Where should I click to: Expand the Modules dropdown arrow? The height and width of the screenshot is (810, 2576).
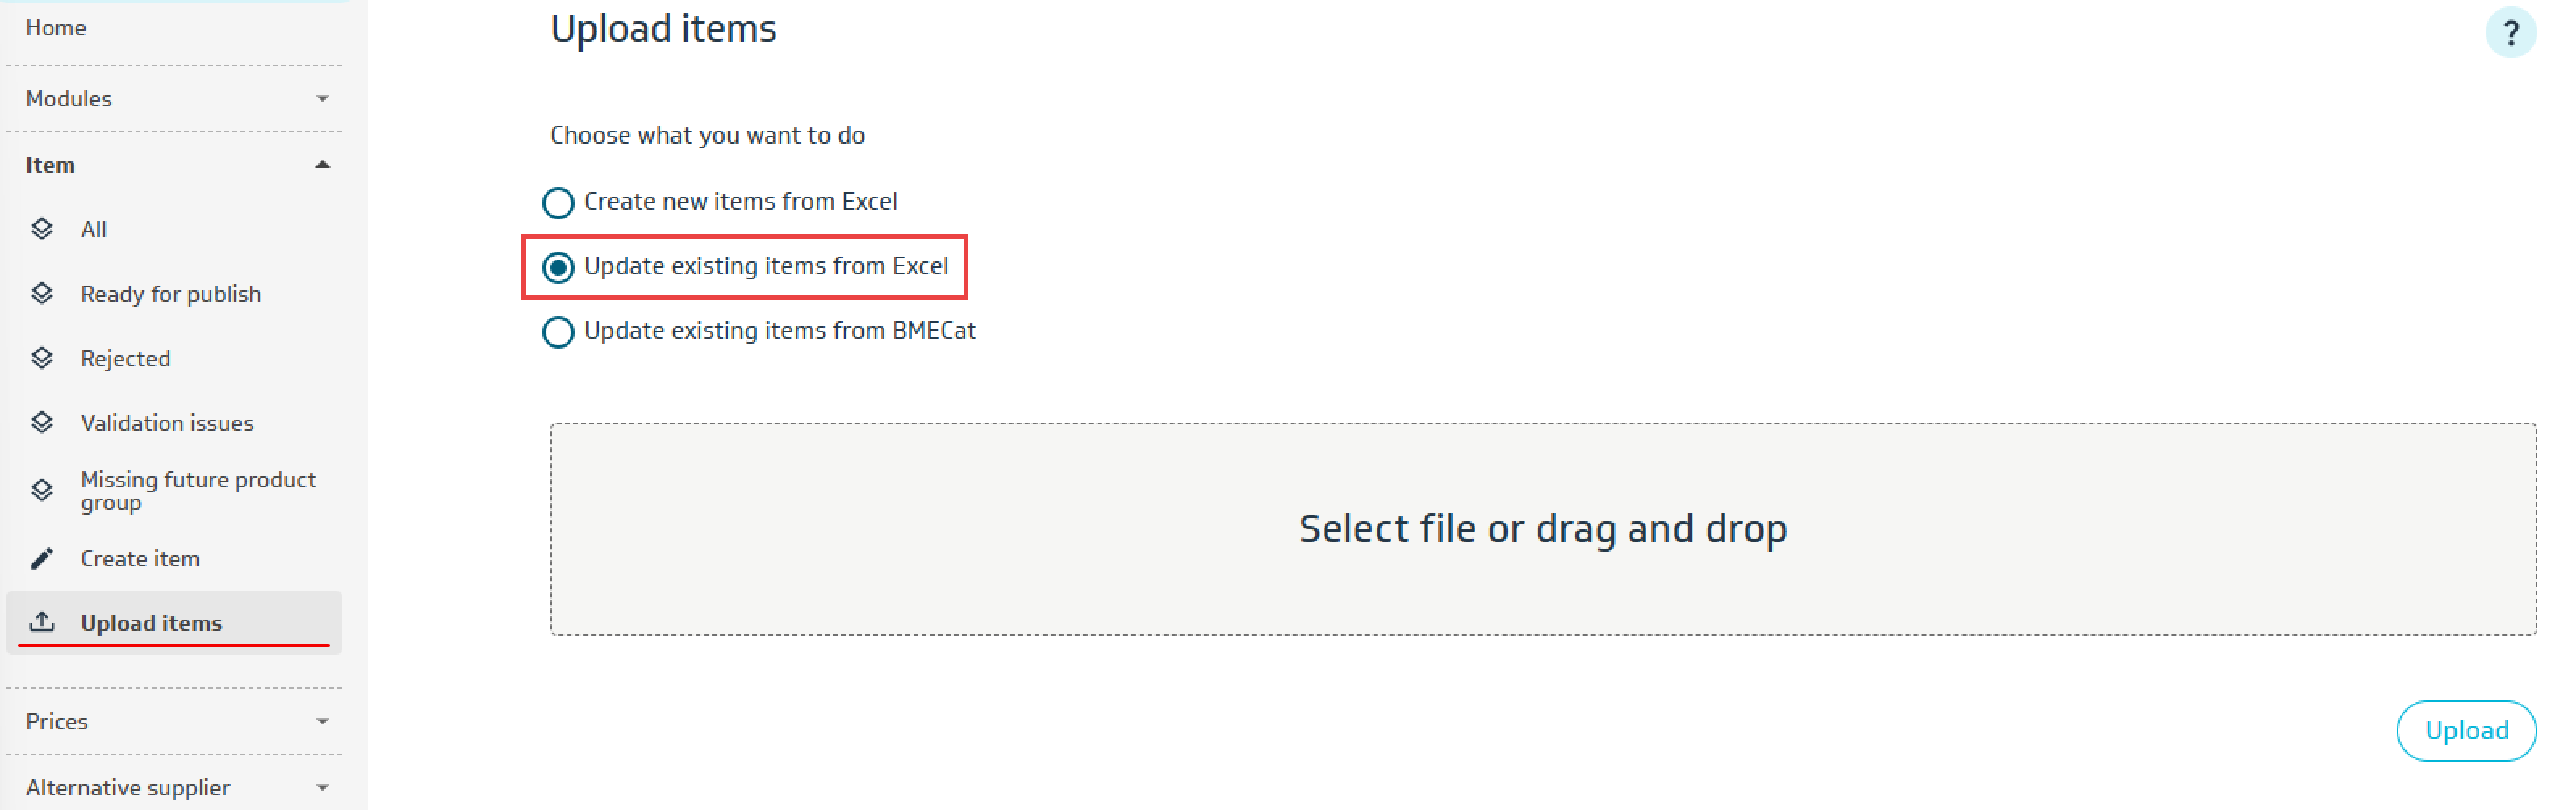322,99
